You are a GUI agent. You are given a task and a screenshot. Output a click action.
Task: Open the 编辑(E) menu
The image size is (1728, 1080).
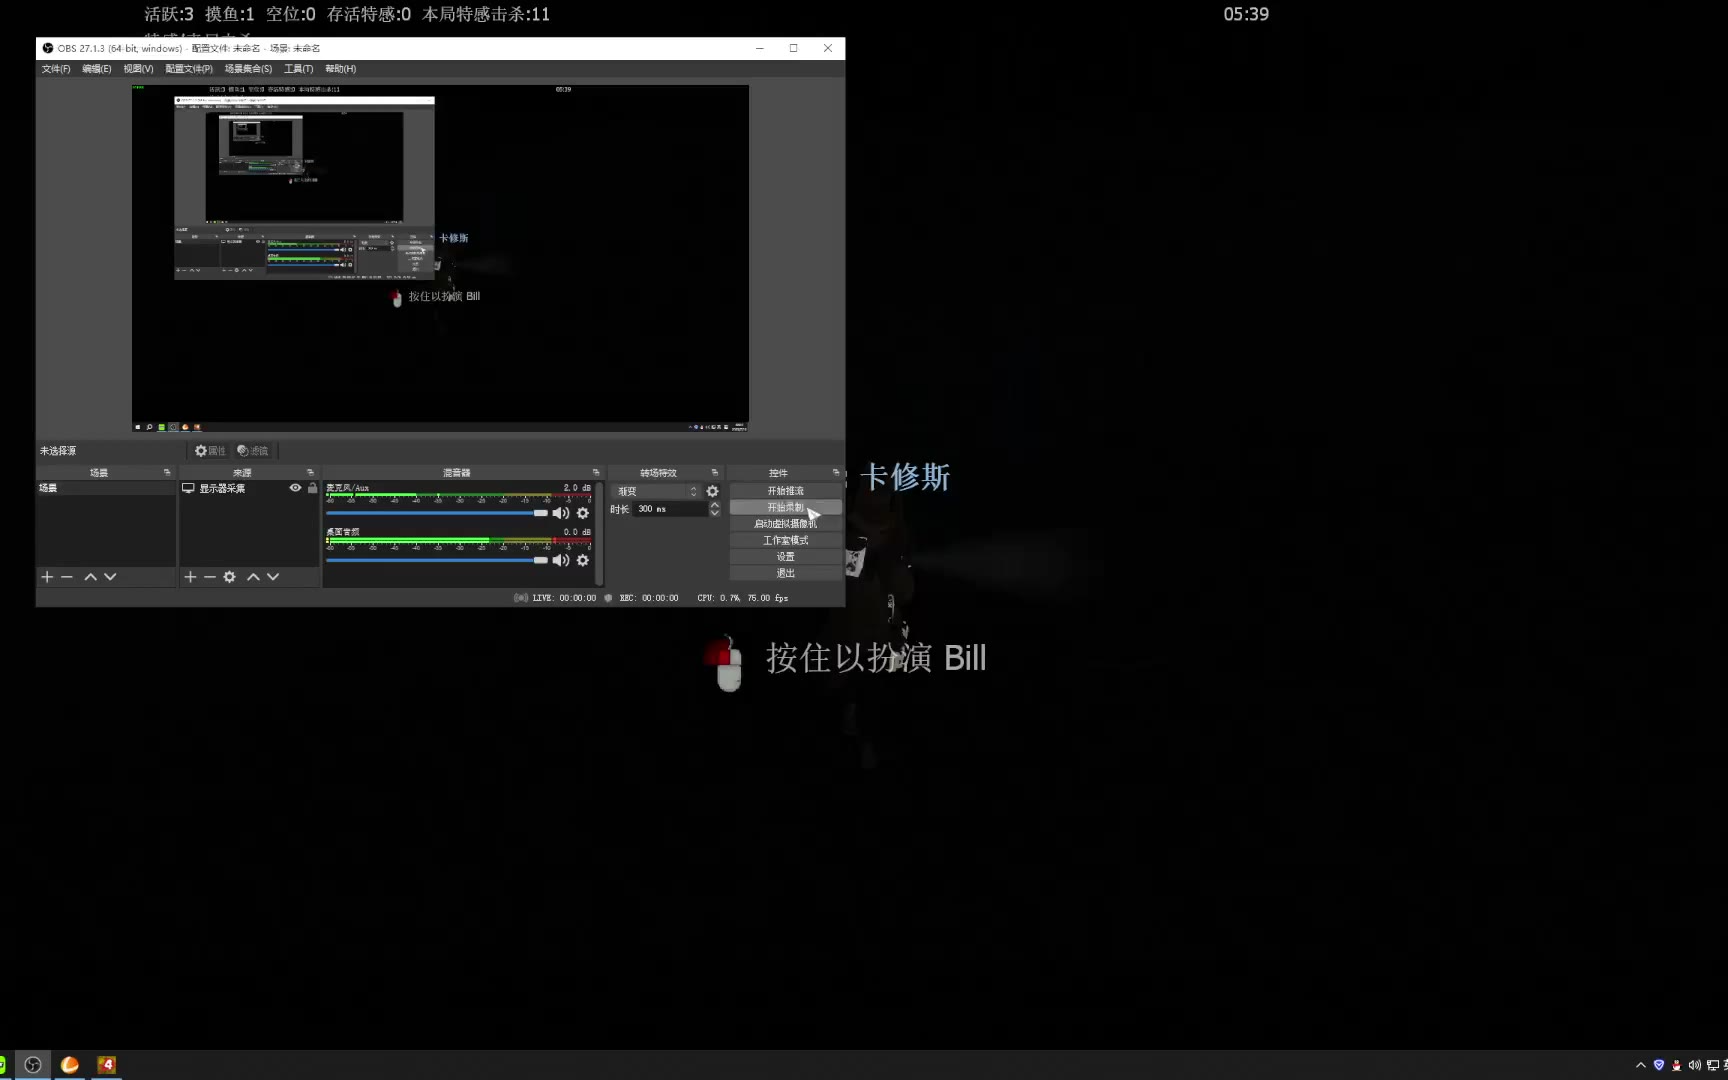pyautogui.click(x=97, y=69)
